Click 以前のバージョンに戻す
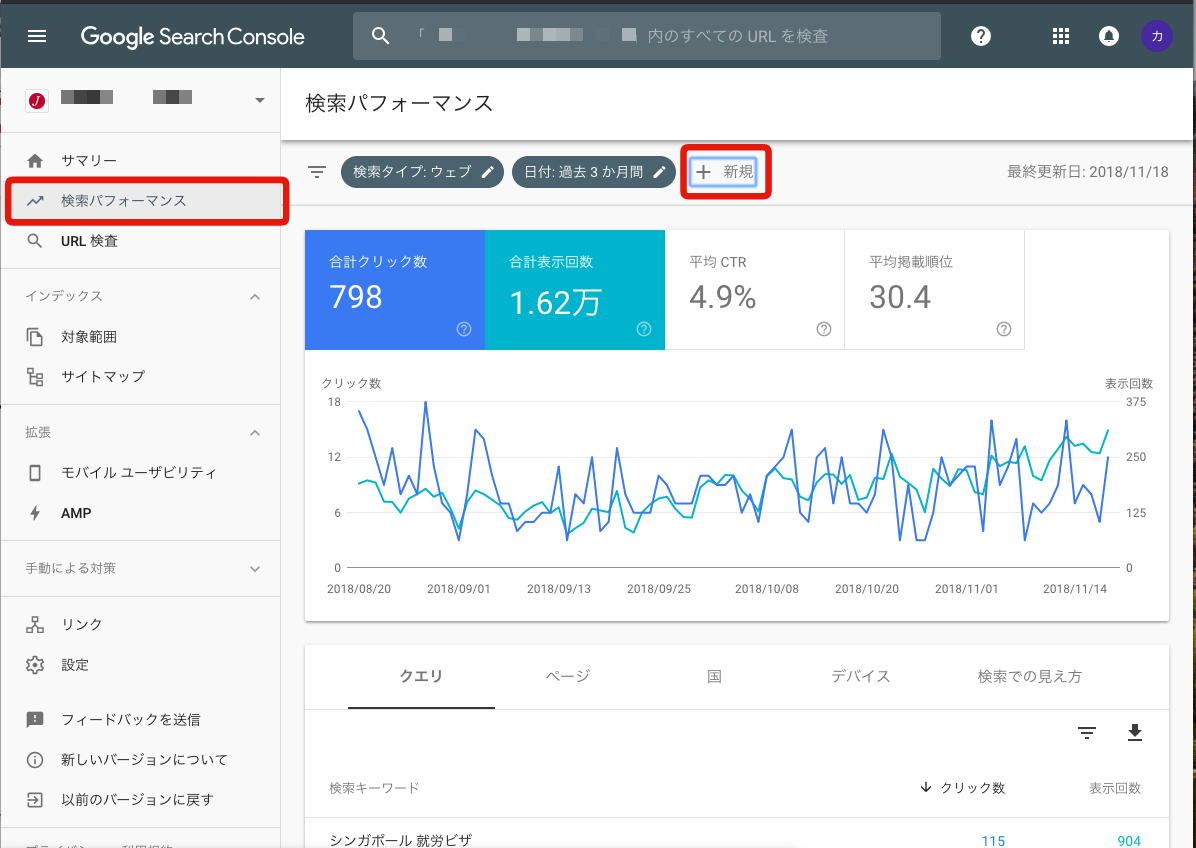The image size is (1196, 848). [140, 800]
